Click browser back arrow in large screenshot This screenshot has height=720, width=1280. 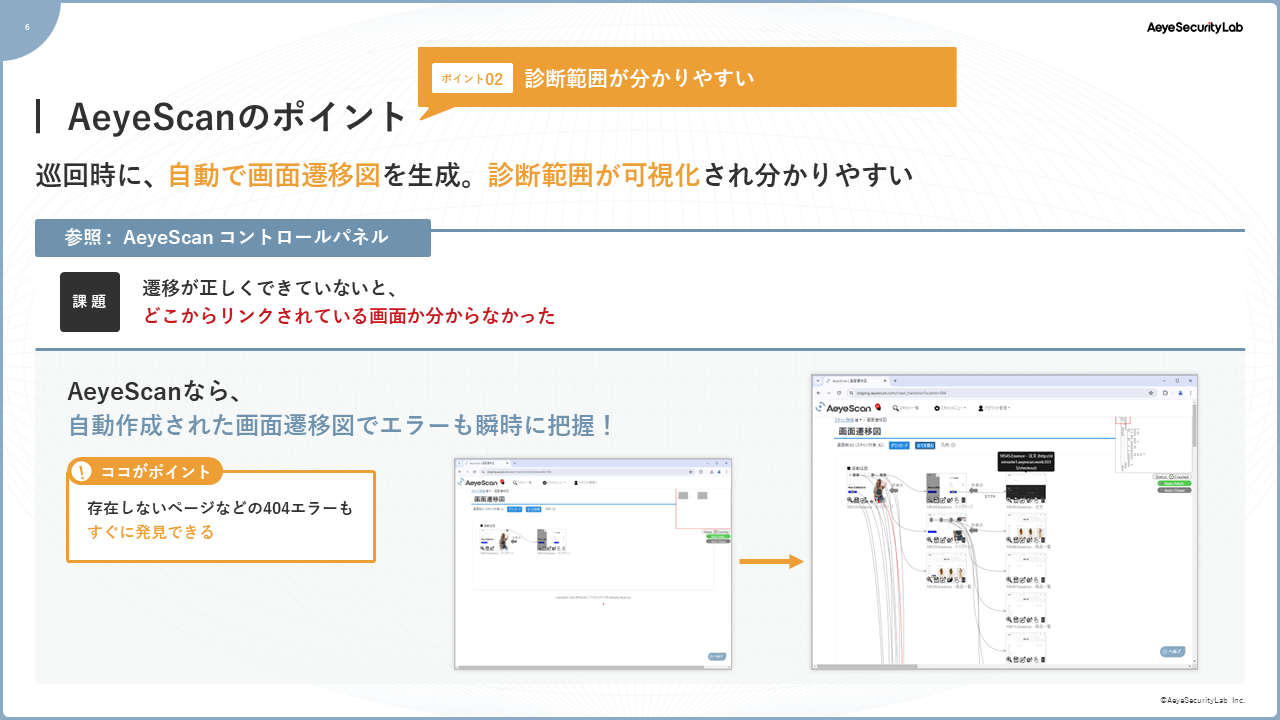[x=818, y=393]
